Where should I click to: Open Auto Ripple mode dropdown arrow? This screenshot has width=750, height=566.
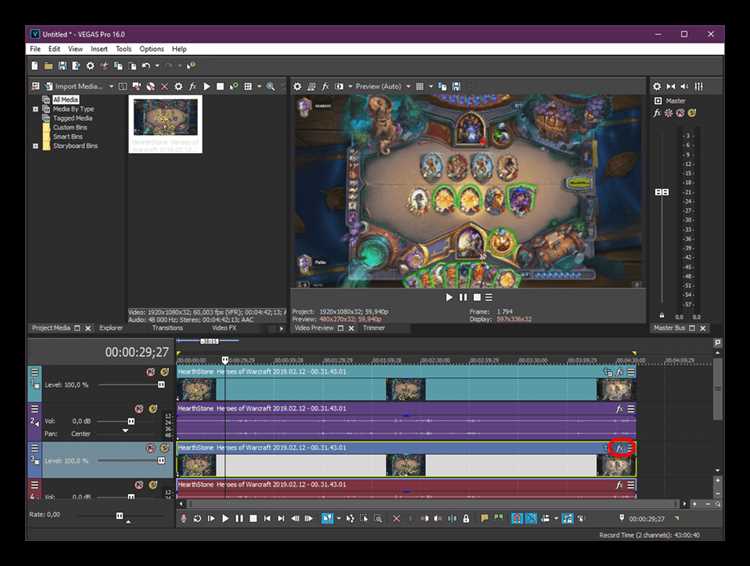click(x=556, y=518)
